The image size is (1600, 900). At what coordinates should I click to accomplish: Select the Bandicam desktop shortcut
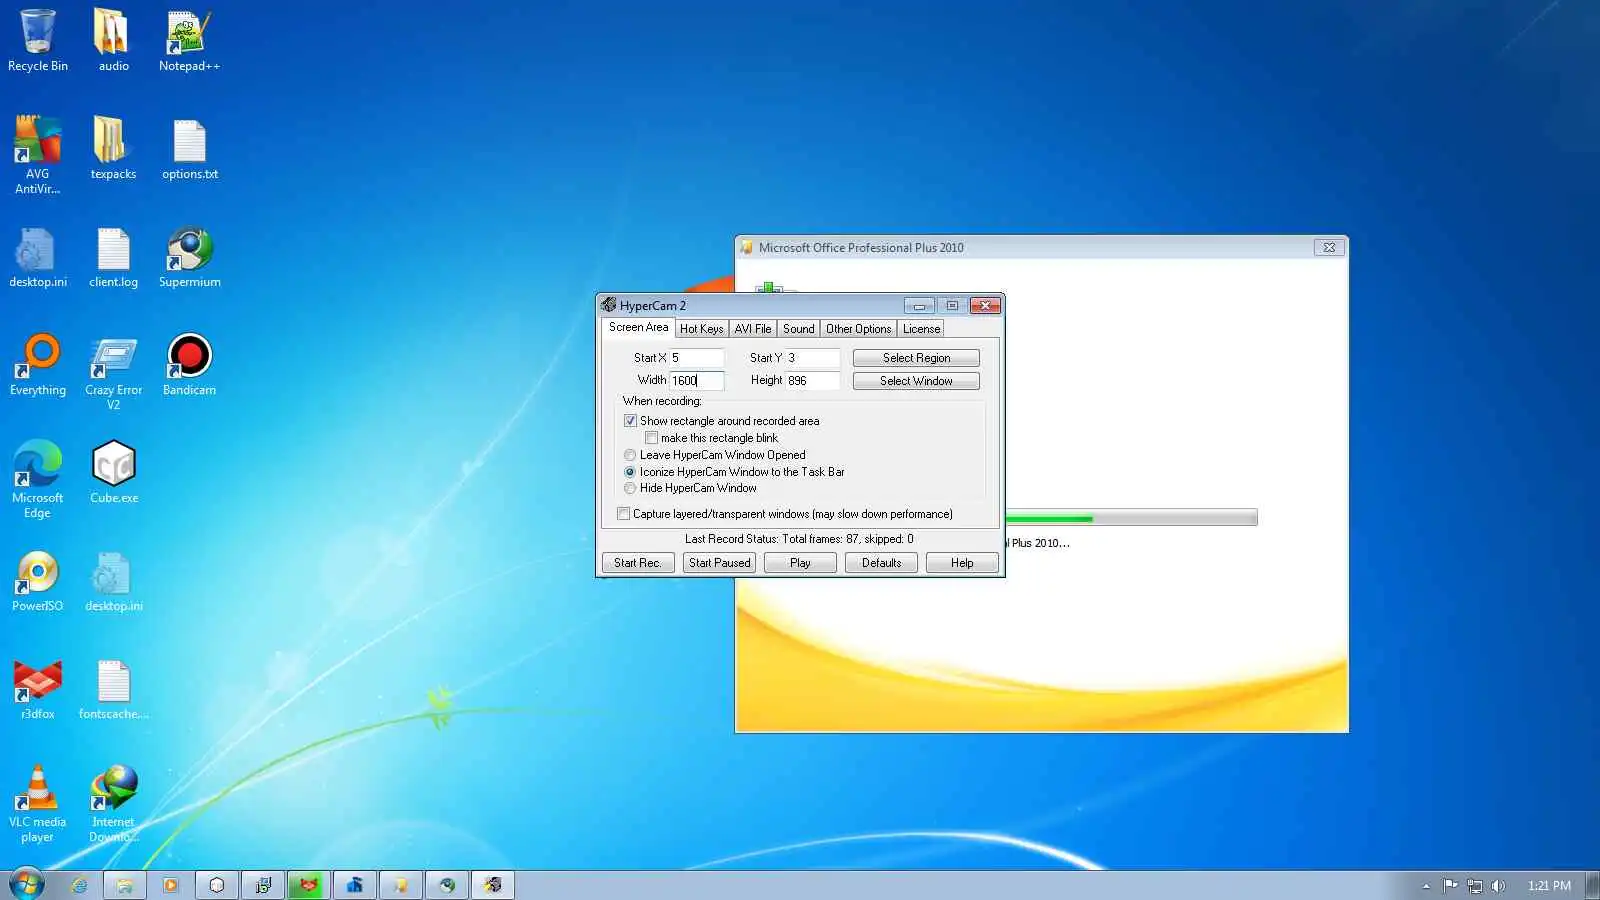coord(189,364)
